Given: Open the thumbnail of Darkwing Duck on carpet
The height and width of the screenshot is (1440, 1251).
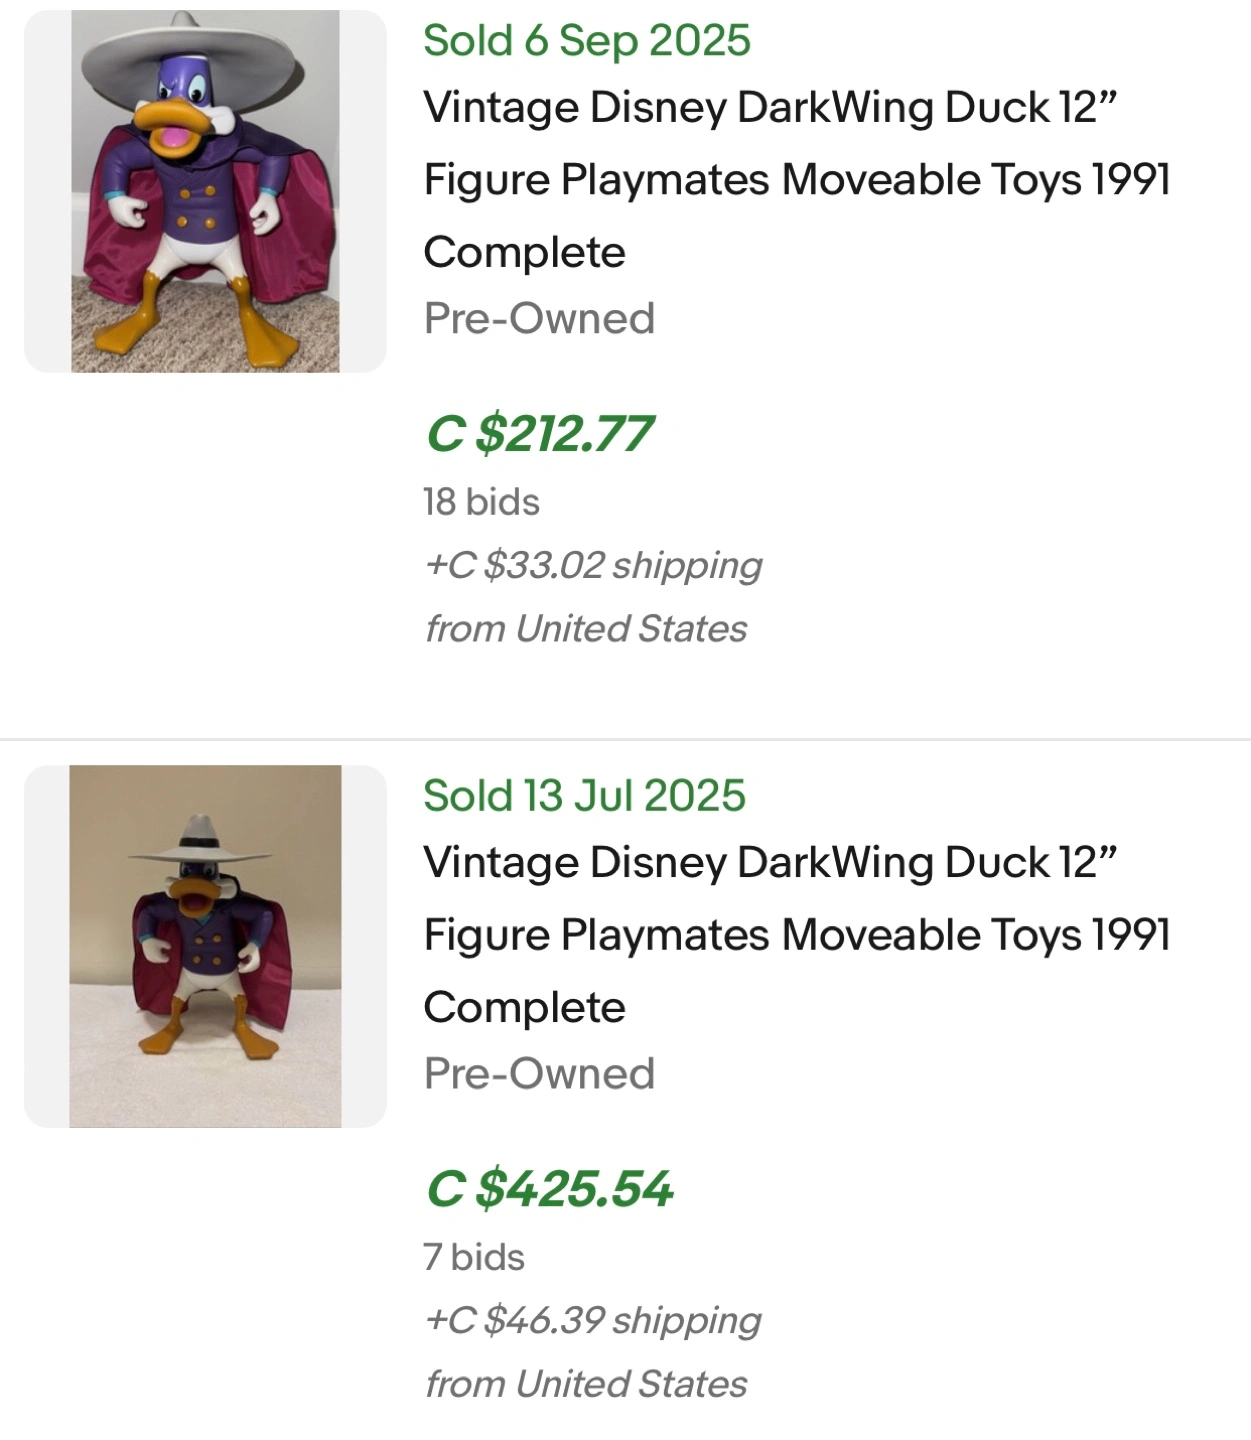Looking at the screenshot, I should [205, 191].
